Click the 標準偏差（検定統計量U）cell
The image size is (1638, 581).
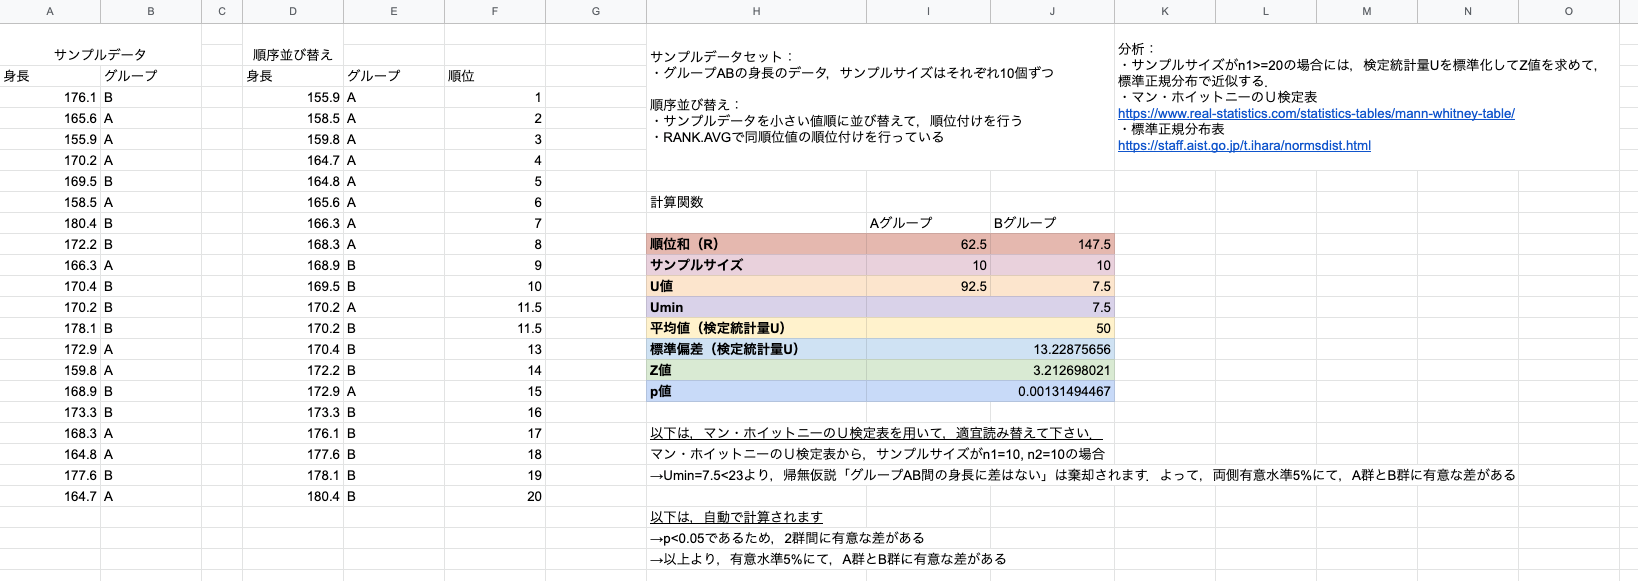(756, 349)
